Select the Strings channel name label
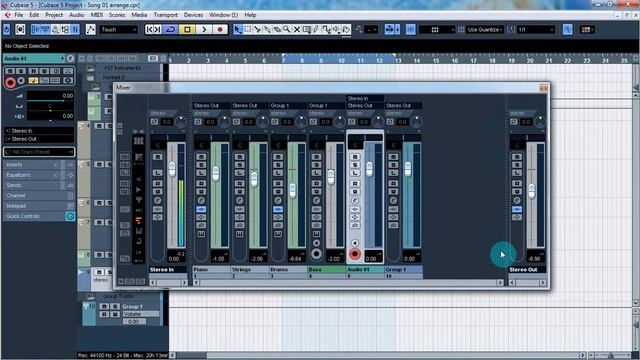This screenshot has width=640, height=360. point(249,270)
